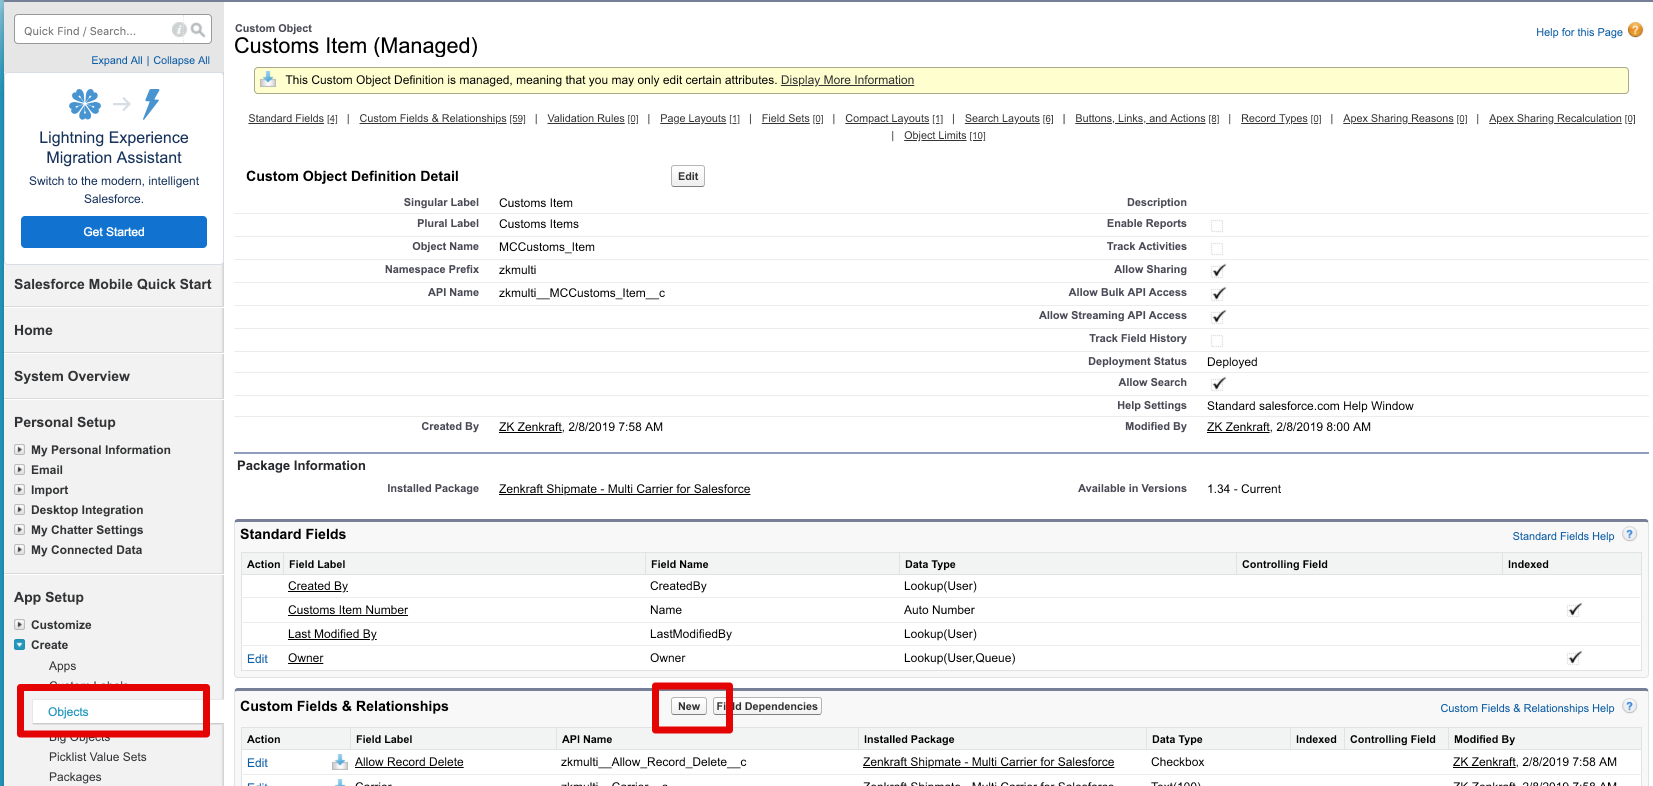1653x786 pixels.
Task: Click the Standard Fields Help question icon
Action: (1629, 534)
